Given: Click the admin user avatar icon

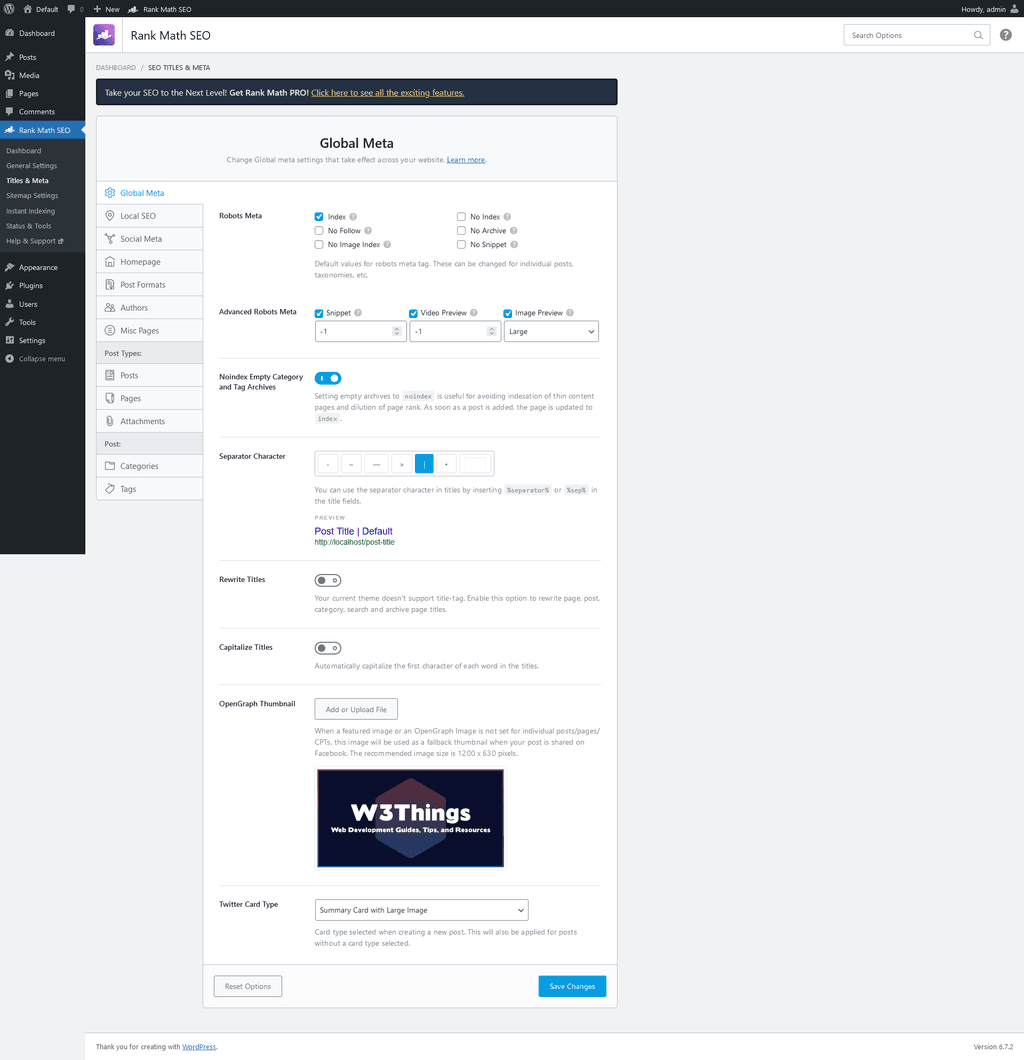Looking at the screenshot, I should tap(1015, 9).
